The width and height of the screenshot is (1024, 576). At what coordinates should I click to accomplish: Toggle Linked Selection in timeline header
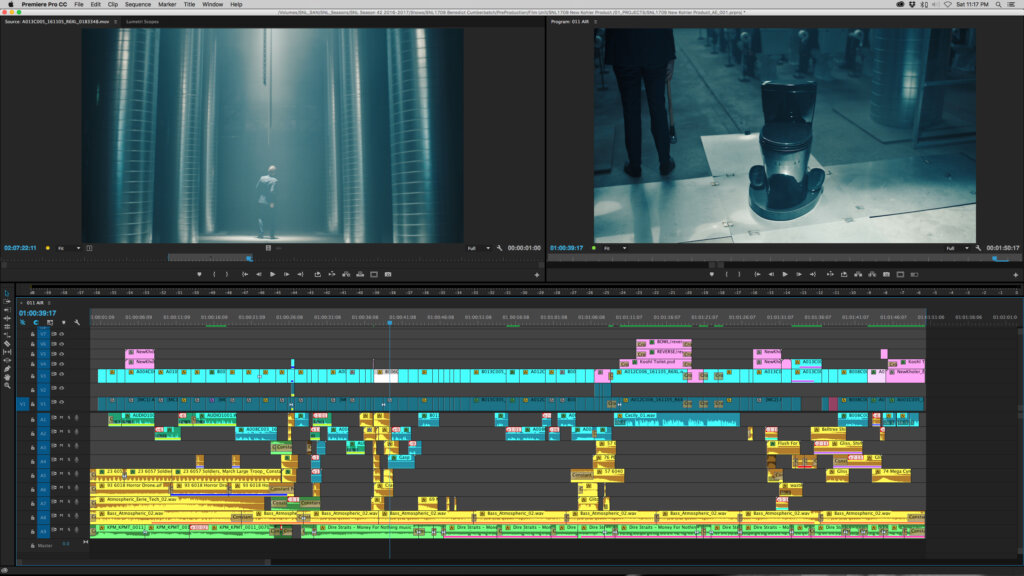pyautogui.click(x=50, y=323)
